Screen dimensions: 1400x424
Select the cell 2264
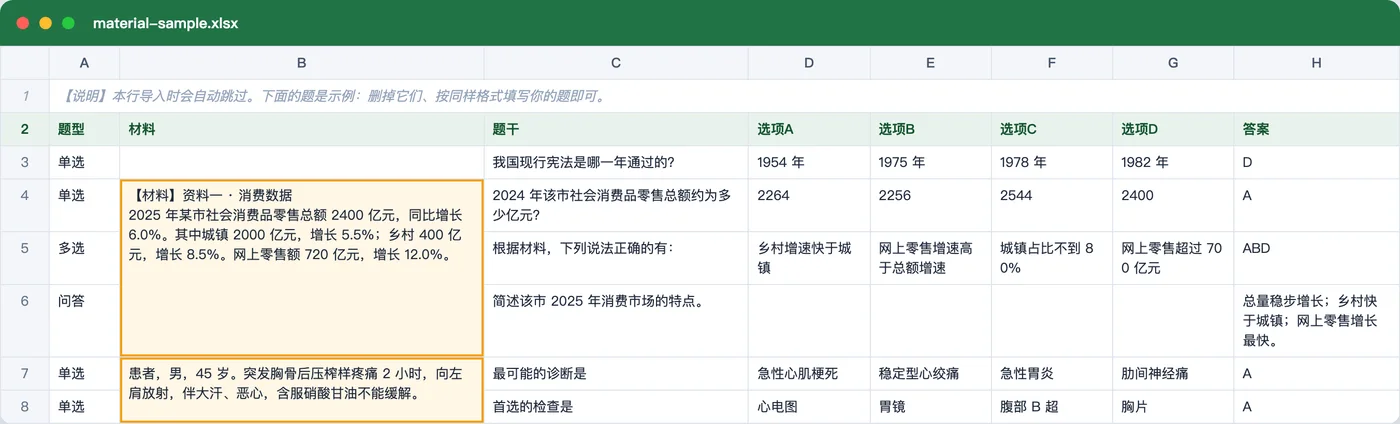pyautogui.click(x=809, y=205)
